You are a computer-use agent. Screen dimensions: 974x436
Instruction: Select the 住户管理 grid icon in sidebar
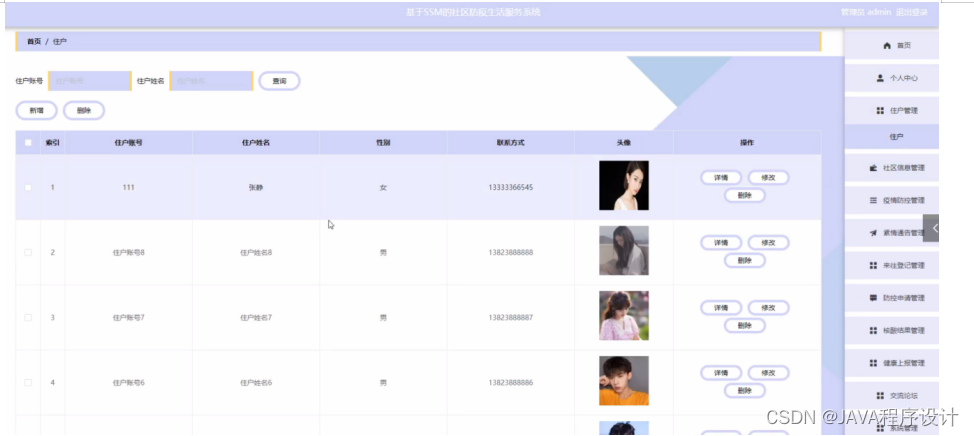tap(880, 111)
